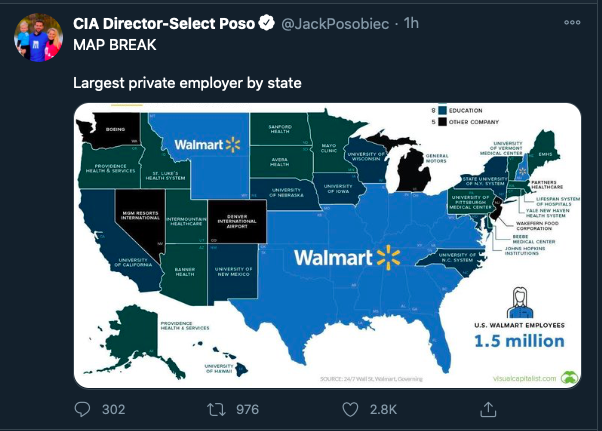
Task: Click the large central Walmart logo
Action: (346, 258)
